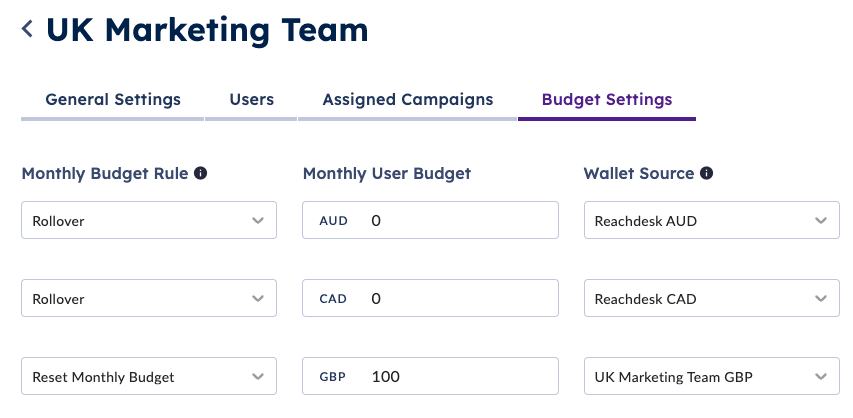Open the Assigned Campaigns tab
The width and height of the screenshot is (853, 418).
pos(407,100)
